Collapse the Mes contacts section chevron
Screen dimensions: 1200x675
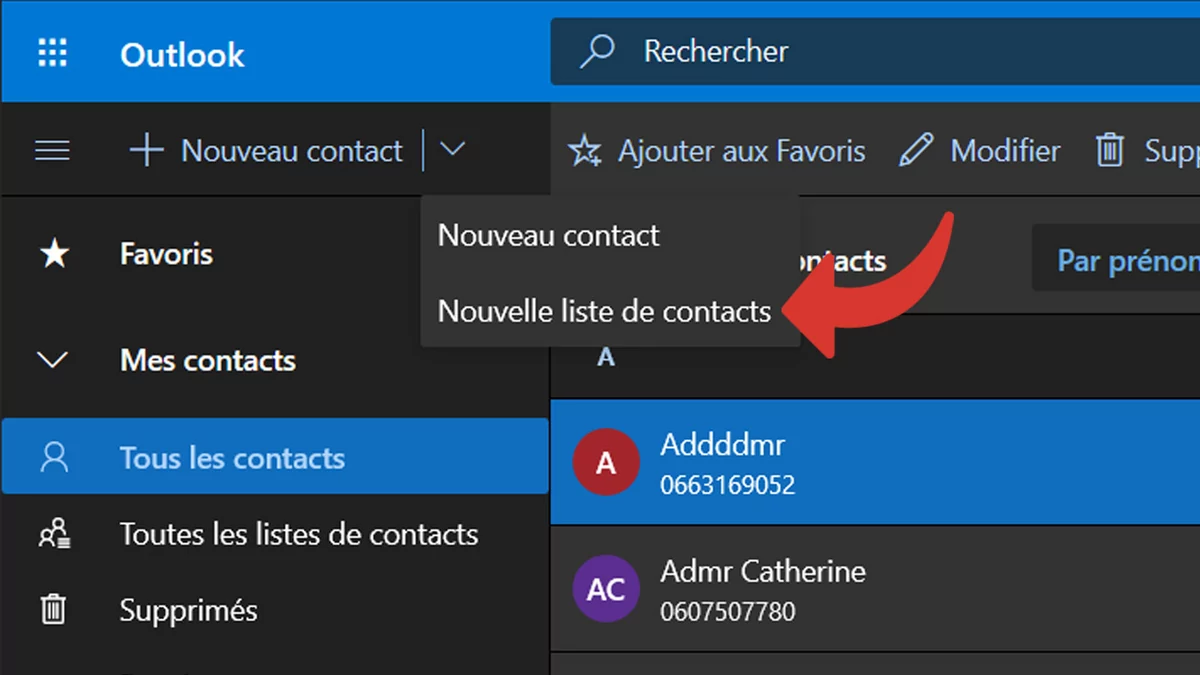point(52,360)
